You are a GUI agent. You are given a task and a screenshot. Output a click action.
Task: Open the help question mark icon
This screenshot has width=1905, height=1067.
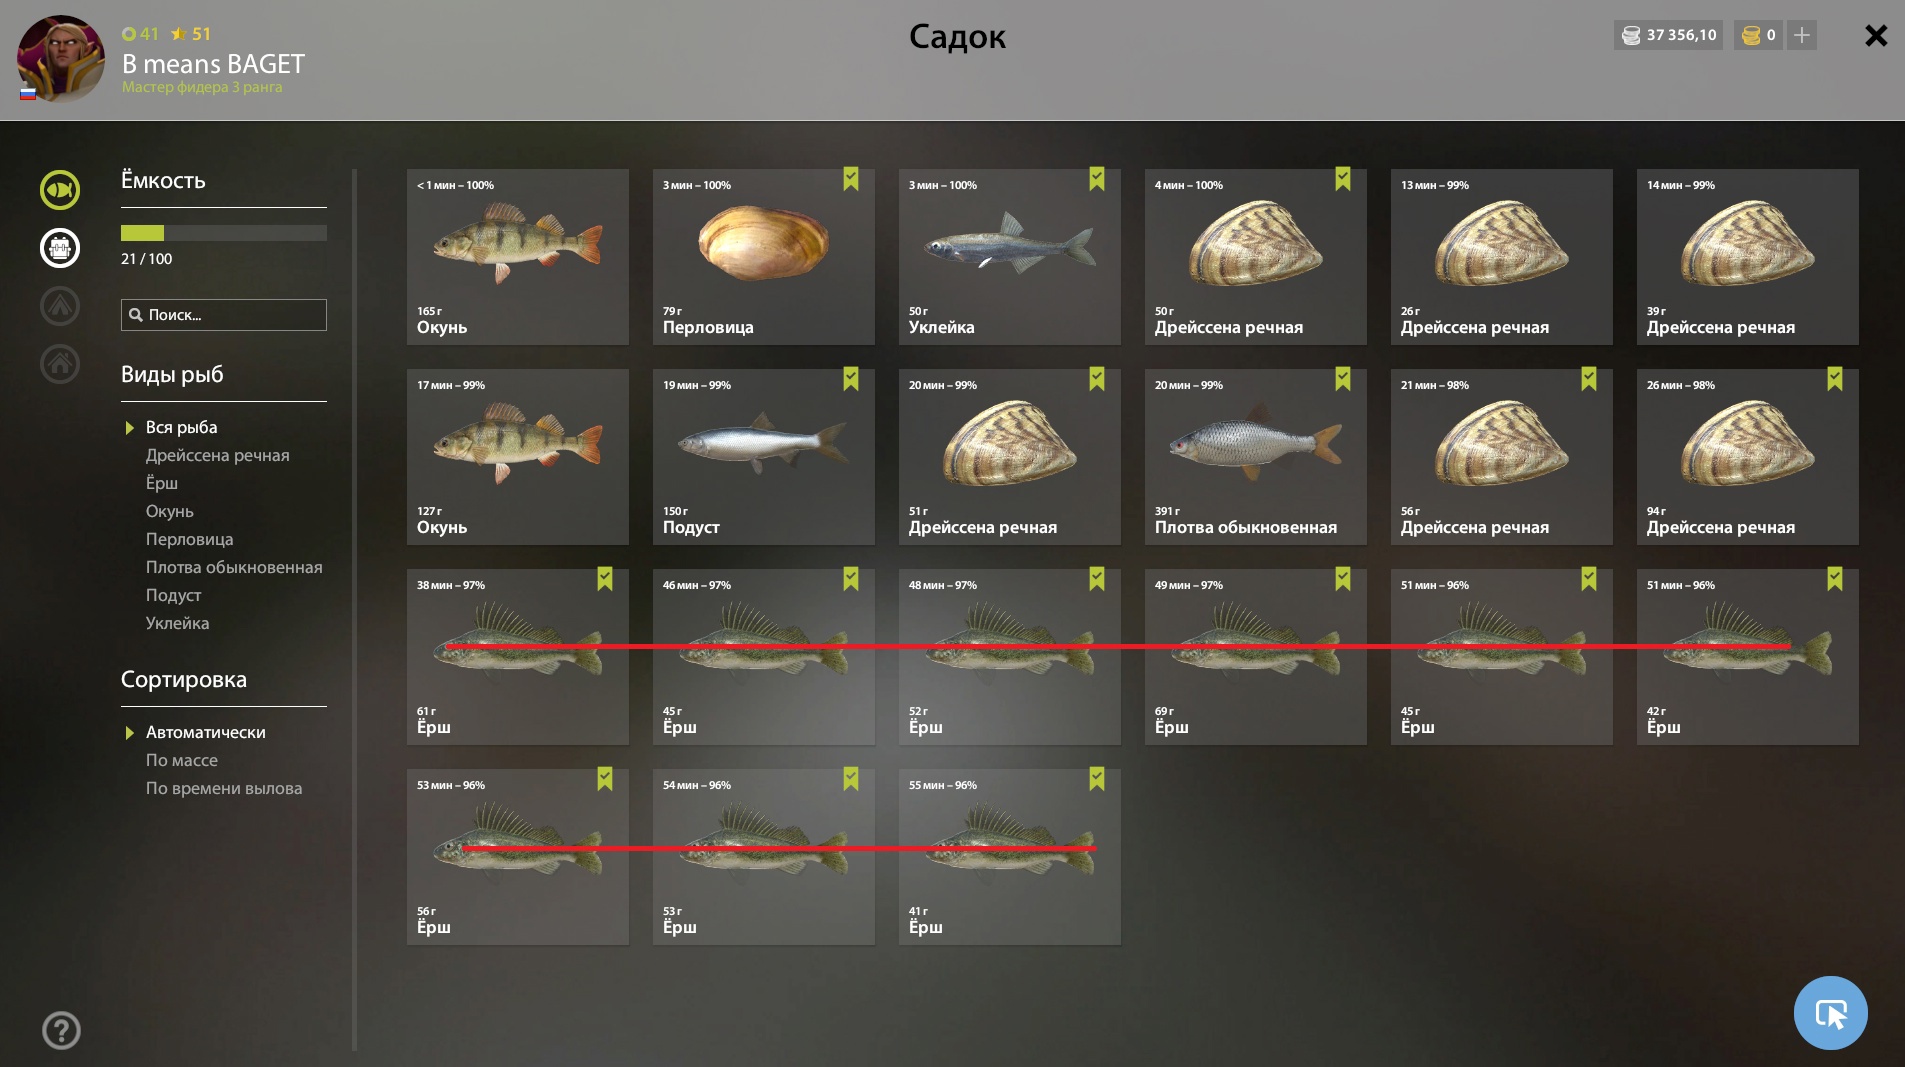[x=61, y=1030]
